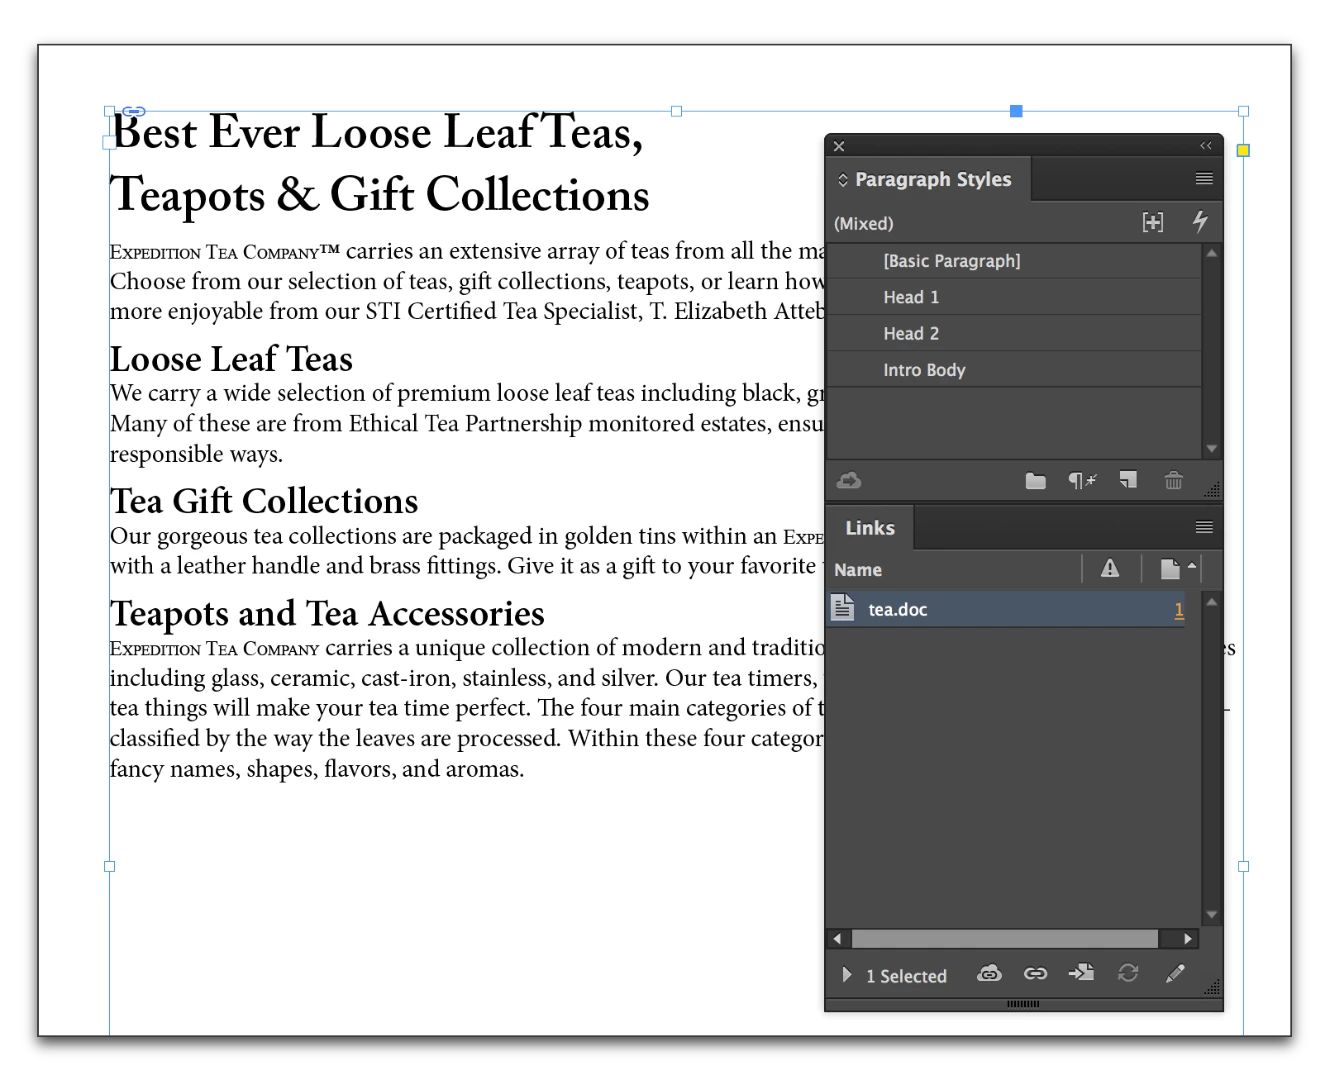Click the Links horizontal scrollbar thumb
Image resolution: width=1330 pixels, height=1080 pixels.
point(1004,939)
